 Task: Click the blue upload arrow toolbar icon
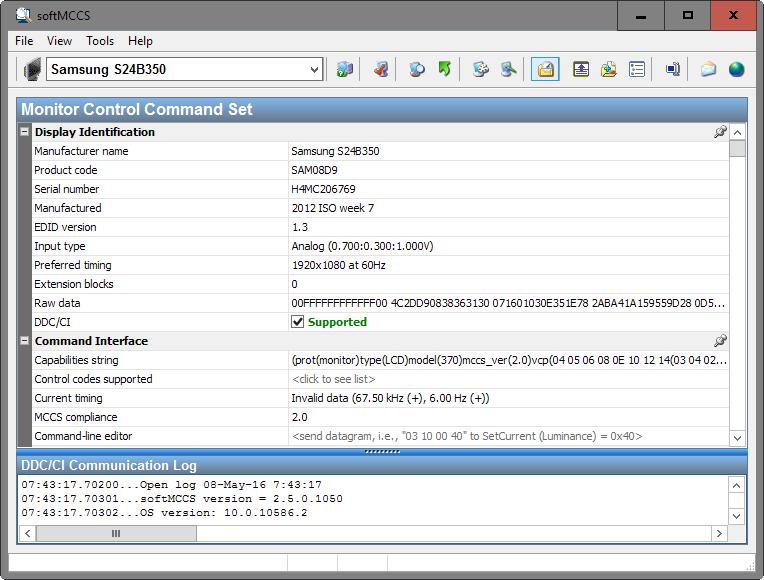581,69
